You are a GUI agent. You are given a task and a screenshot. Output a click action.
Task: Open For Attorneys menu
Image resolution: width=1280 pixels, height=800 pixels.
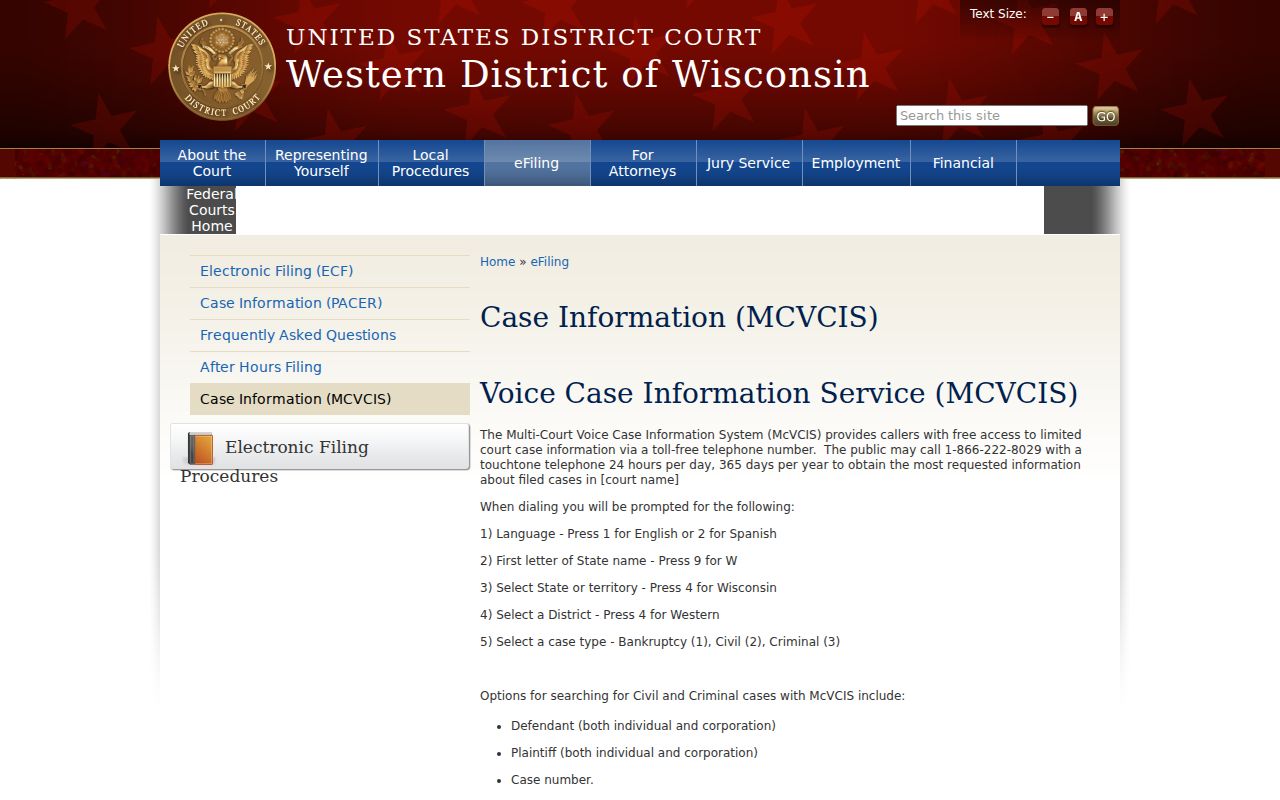pos(643,163)
